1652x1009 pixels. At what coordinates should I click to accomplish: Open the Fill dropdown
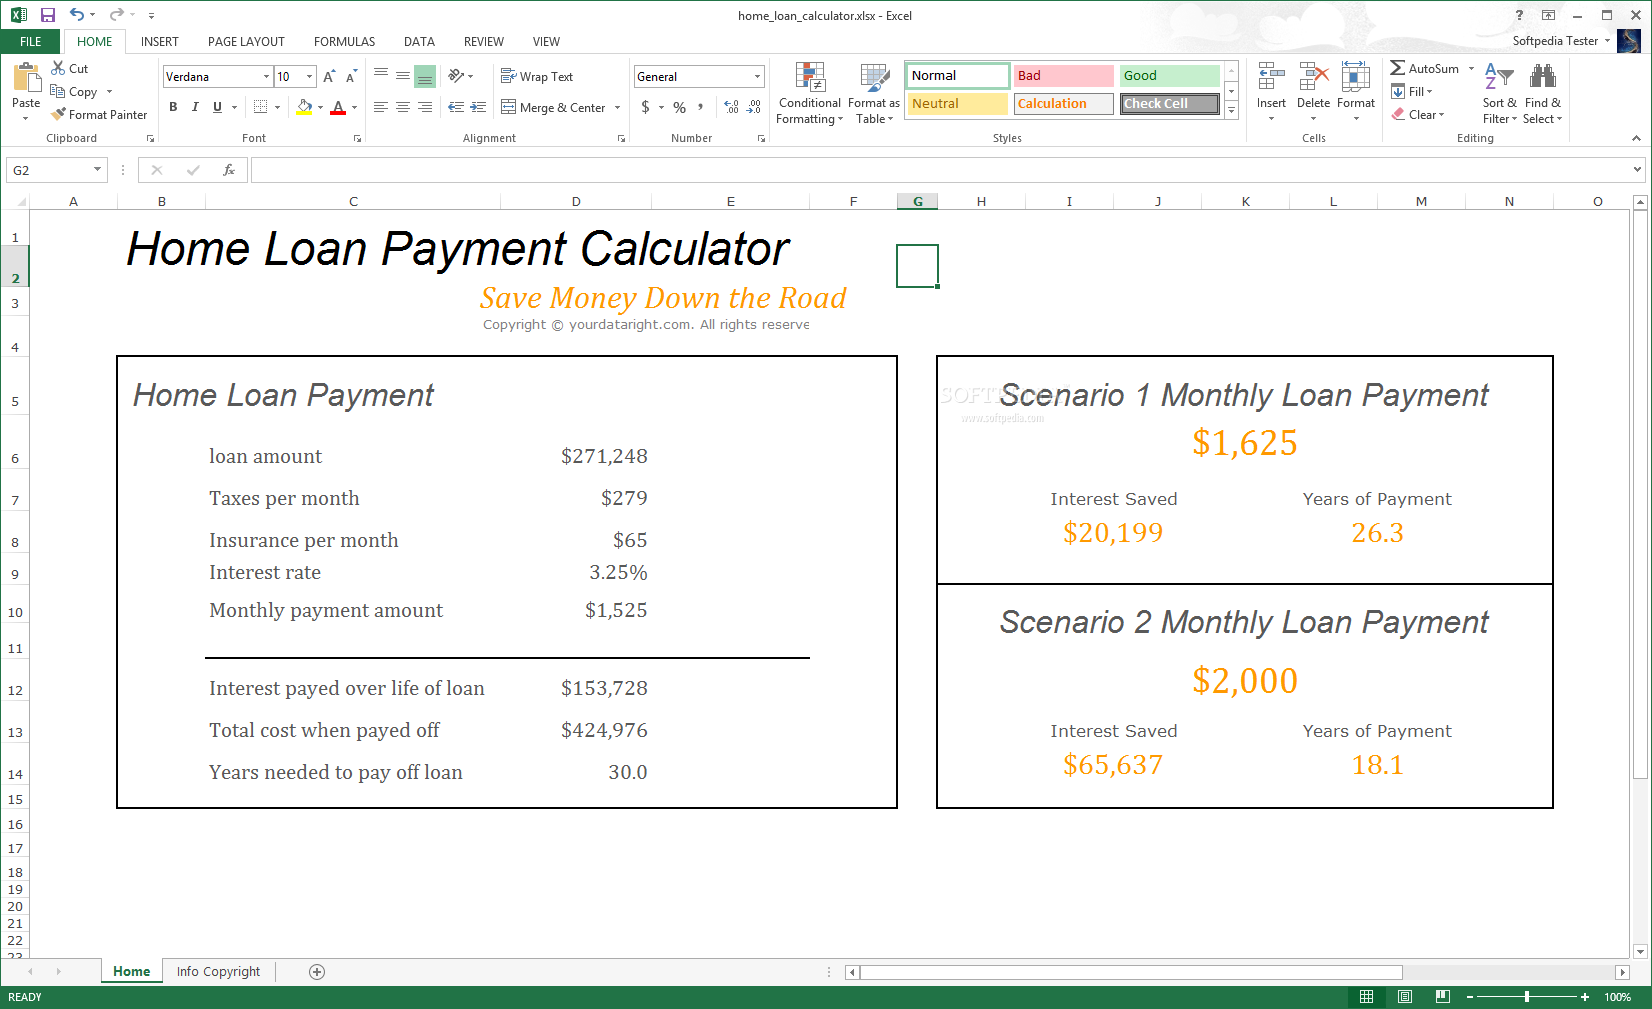tap(1411, 91)
